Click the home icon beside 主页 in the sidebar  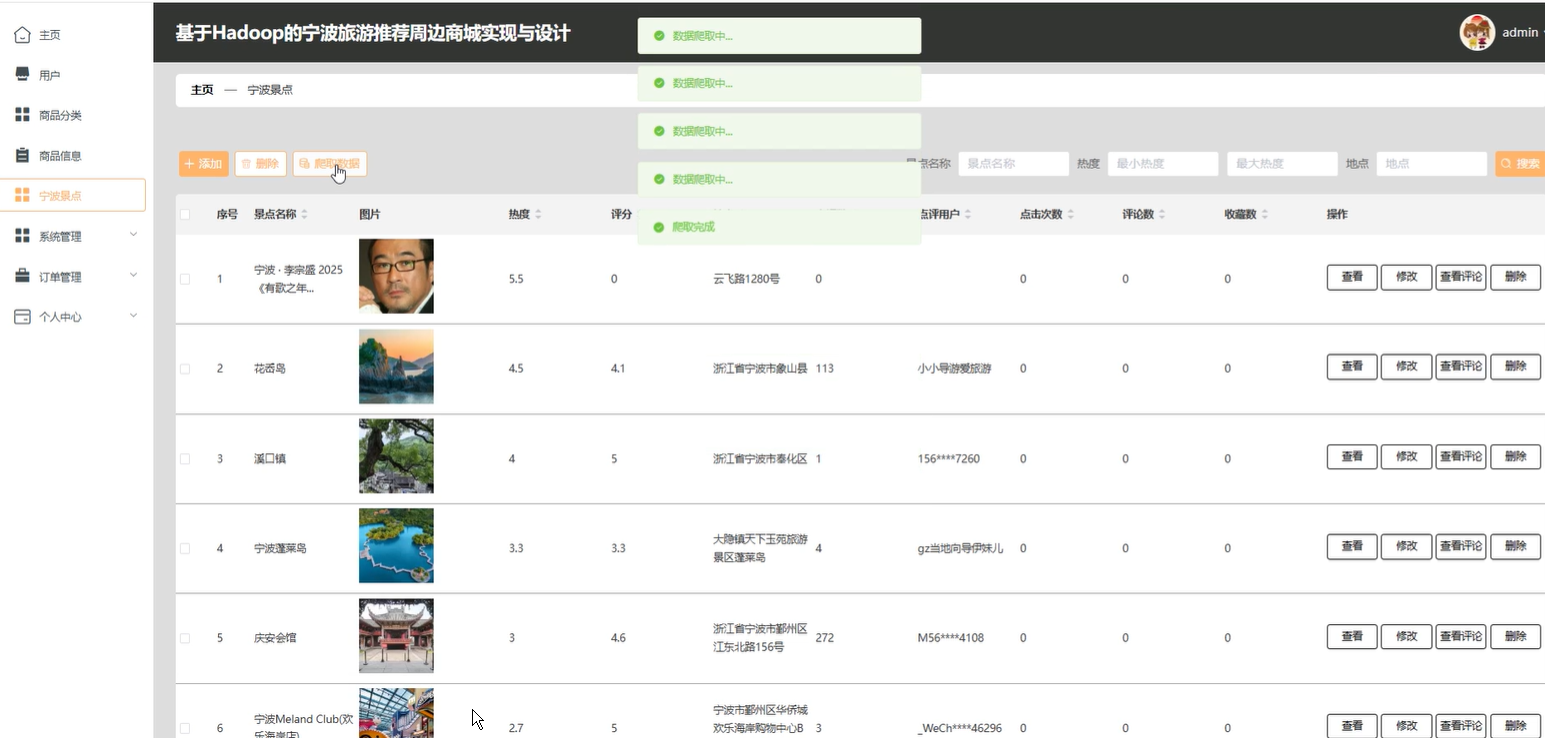coord(22,35)
